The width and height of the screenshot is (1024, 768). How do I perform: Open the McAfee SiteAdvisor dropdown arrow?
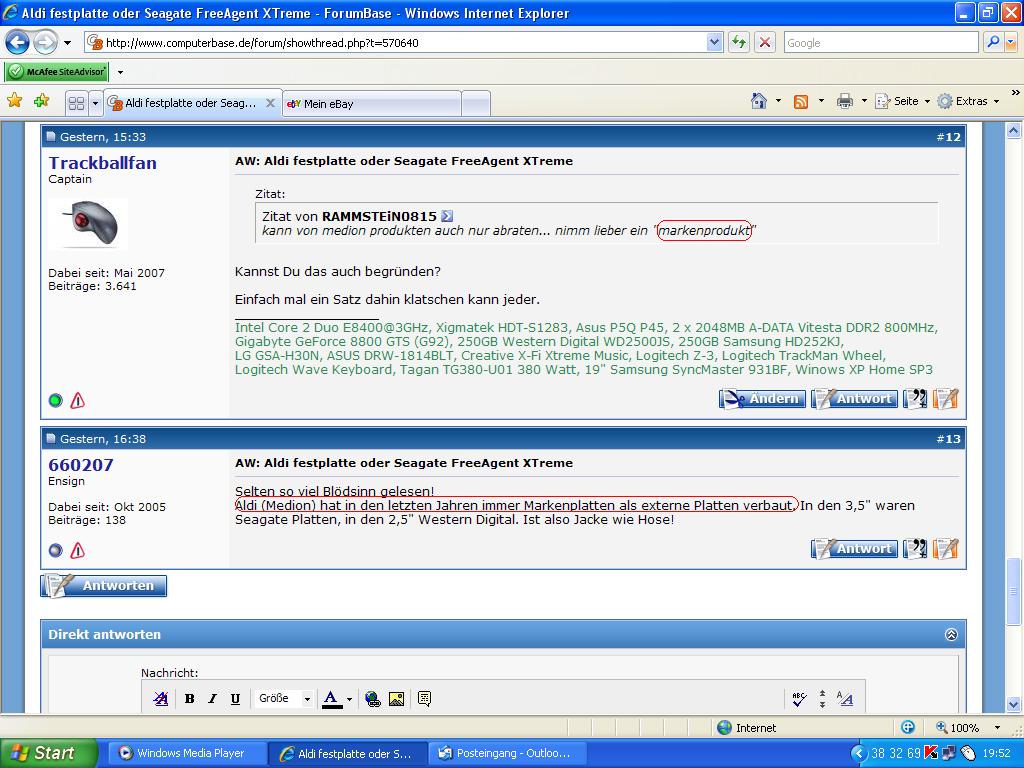[x=120, y=72]
